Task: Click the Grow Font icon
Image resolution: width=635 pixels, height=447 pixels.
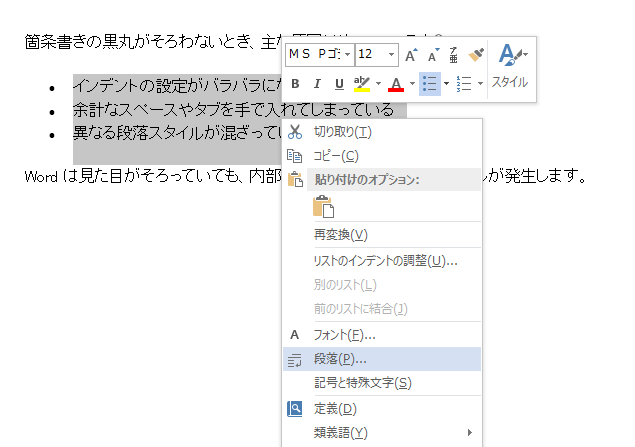Action: pyautogui.click(x=411, y=55)
